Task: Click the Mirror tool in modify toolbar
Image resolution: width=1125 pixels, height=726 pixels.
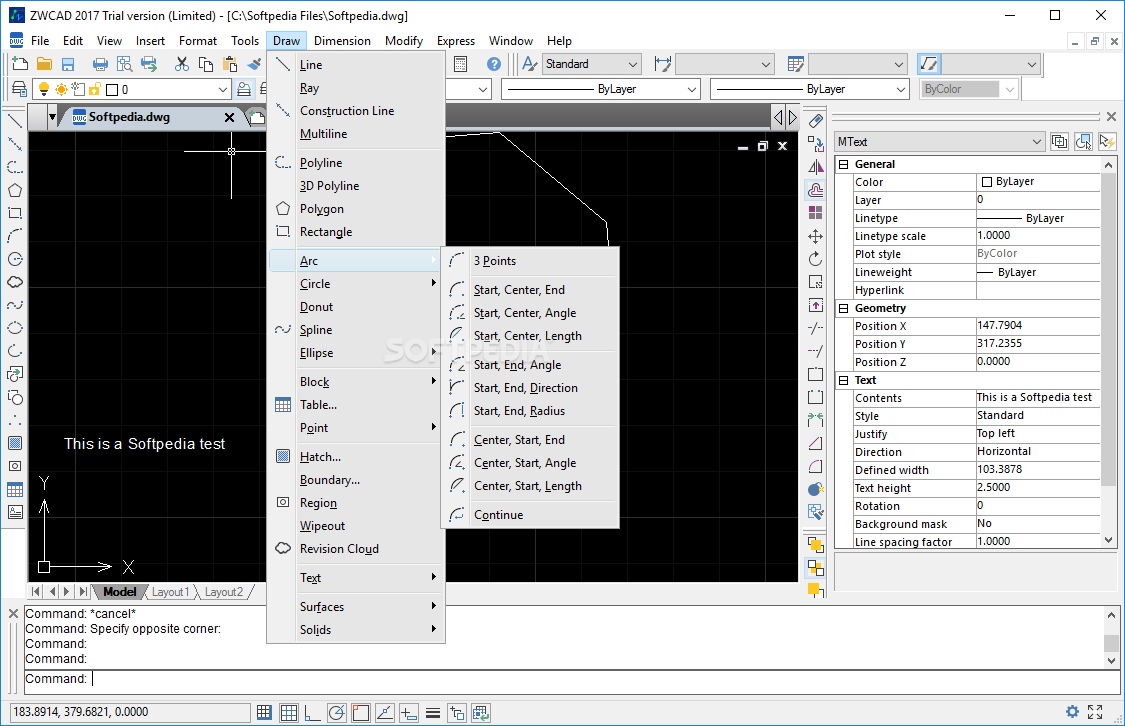Action: coord(816,167)
